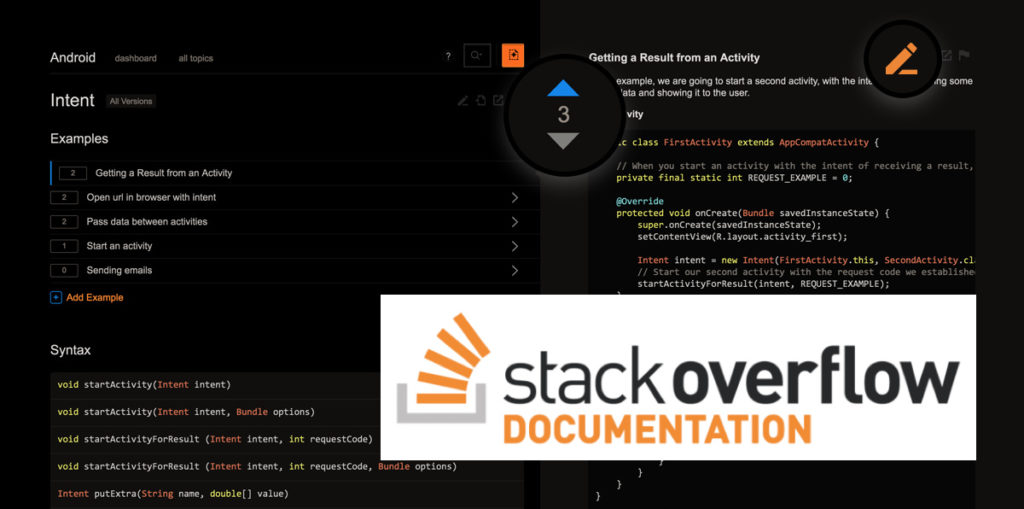Screen dimensions: 1024x509
Task: Open the dashboard nav link
Action: pyautogui.click(x=136, y=58)
